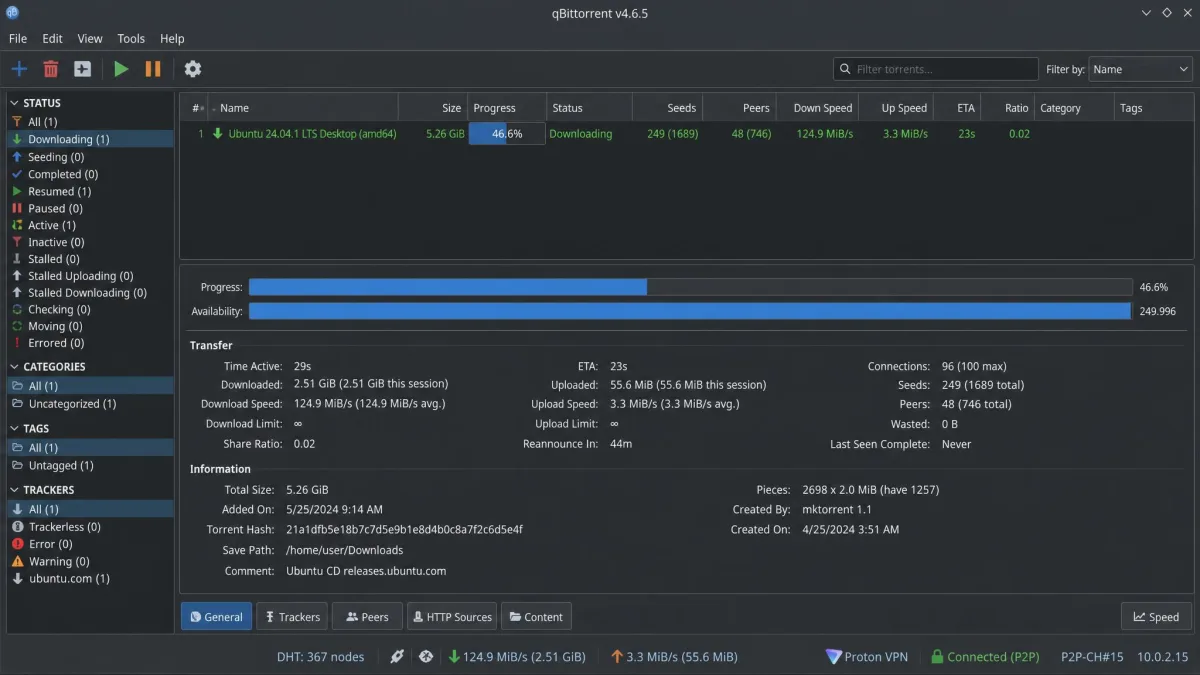This screenshot has height=675, width=1200.
Task: Select the Stalled (0) filter
Action: tap(90, 259)
